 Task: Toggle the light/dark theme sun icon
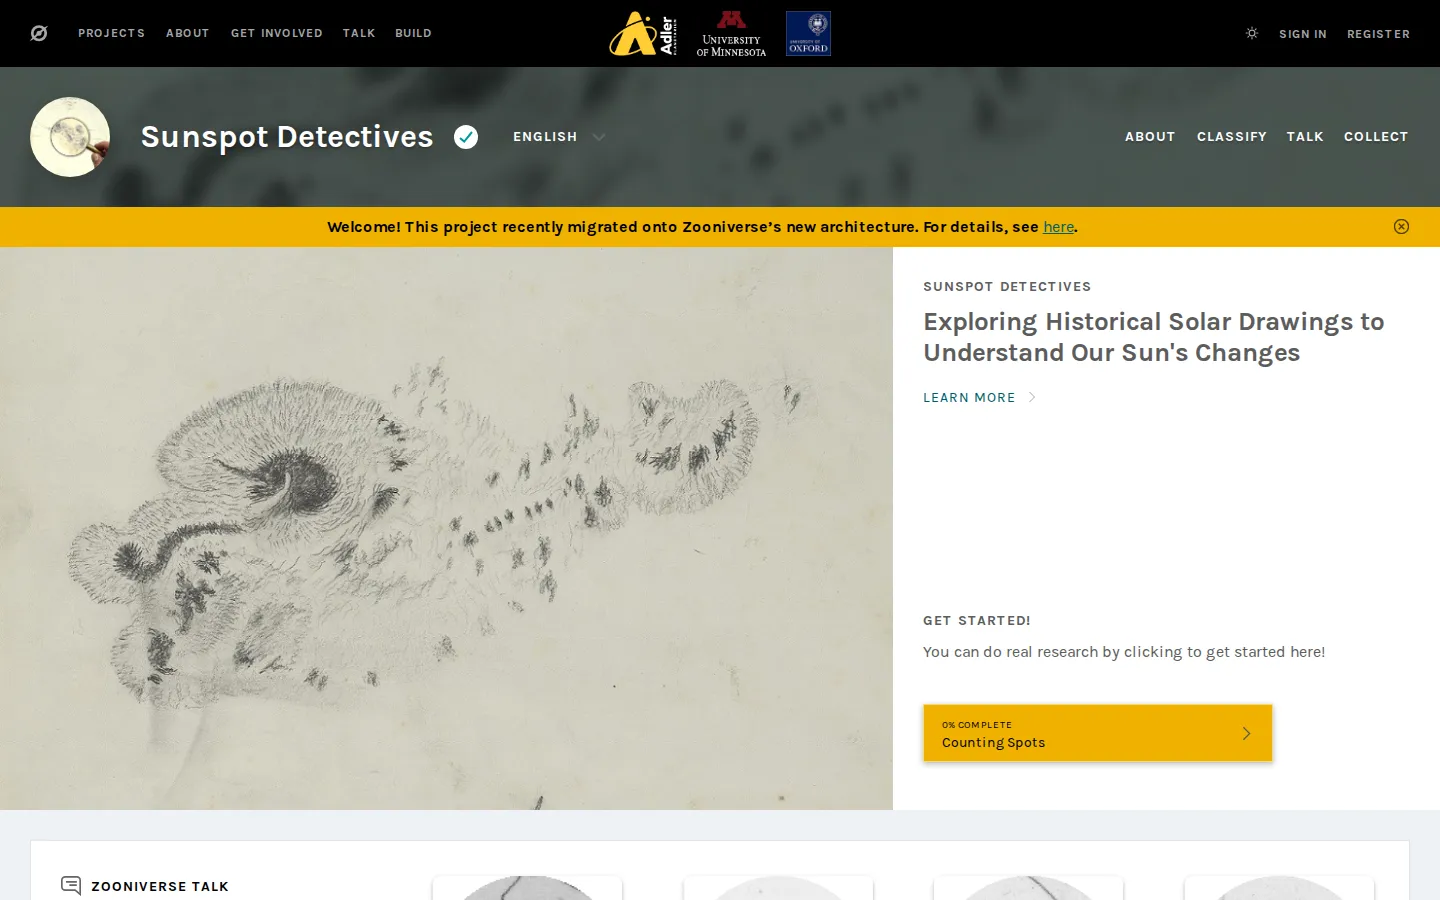tap(1251, 33)
